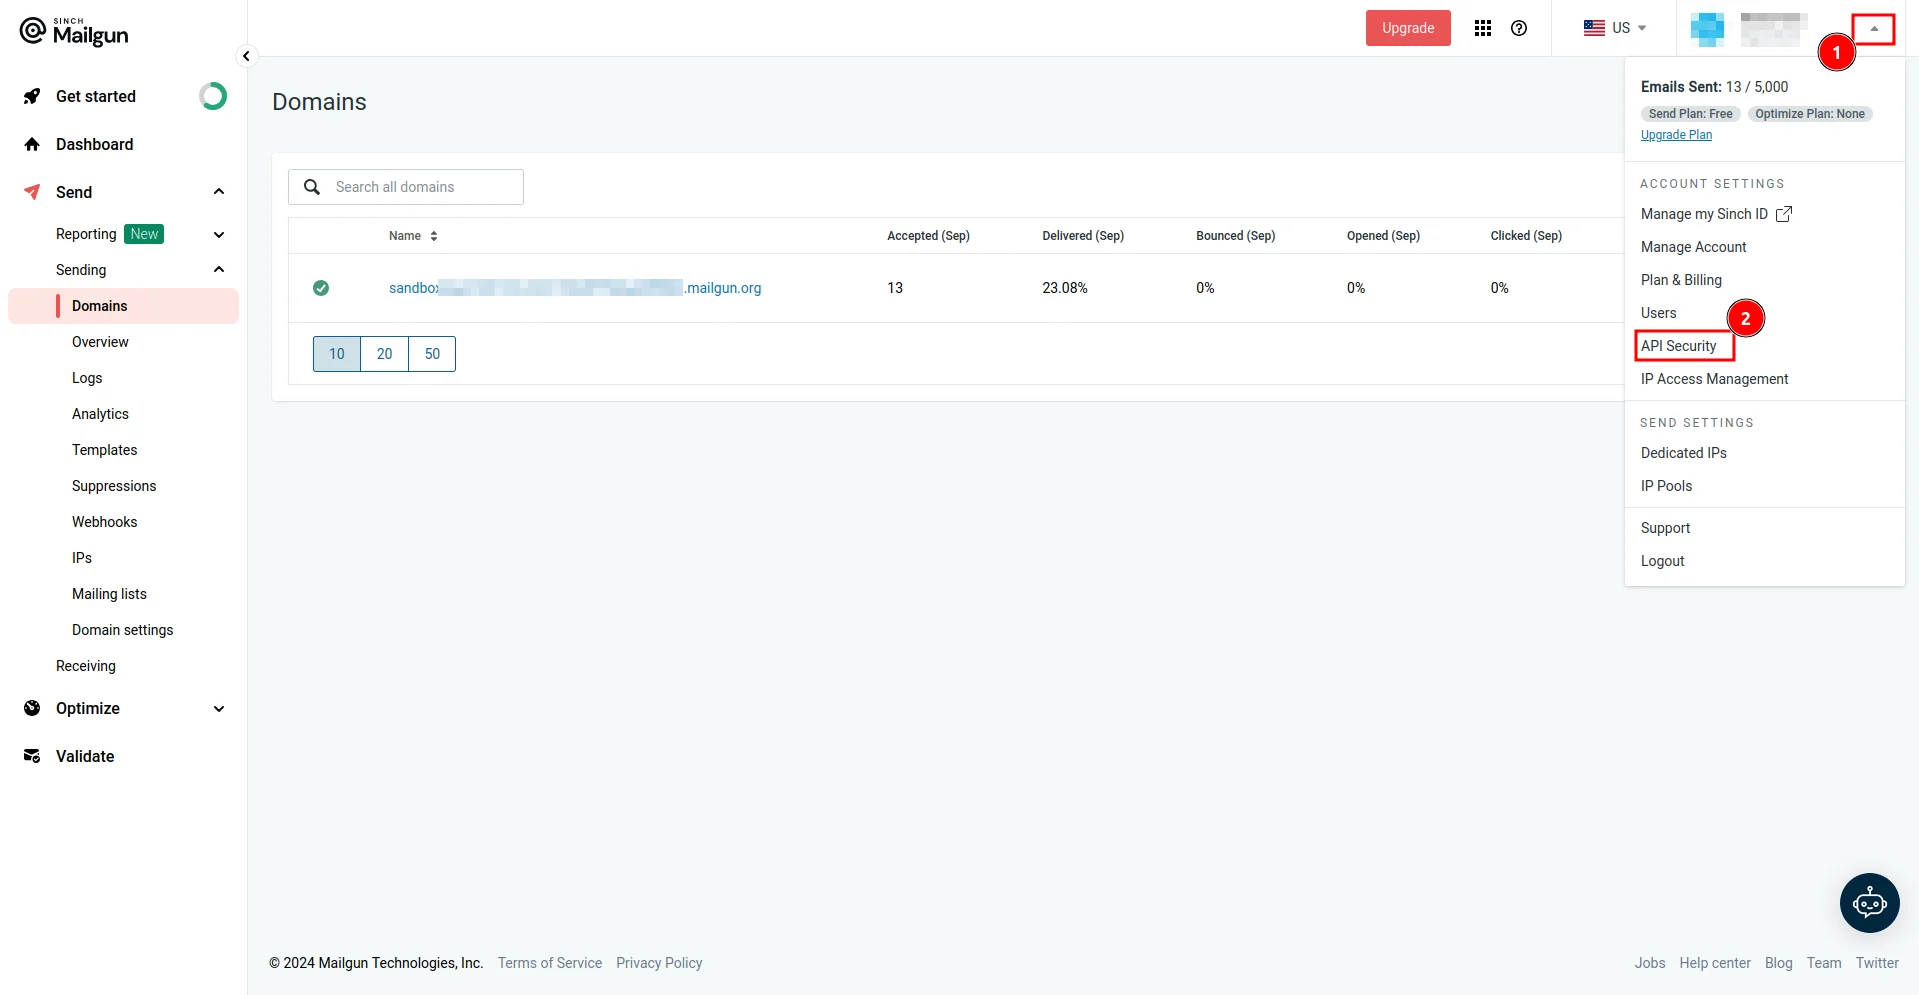
Task: Open IP Pools menu item
Action: point(1666,486)
